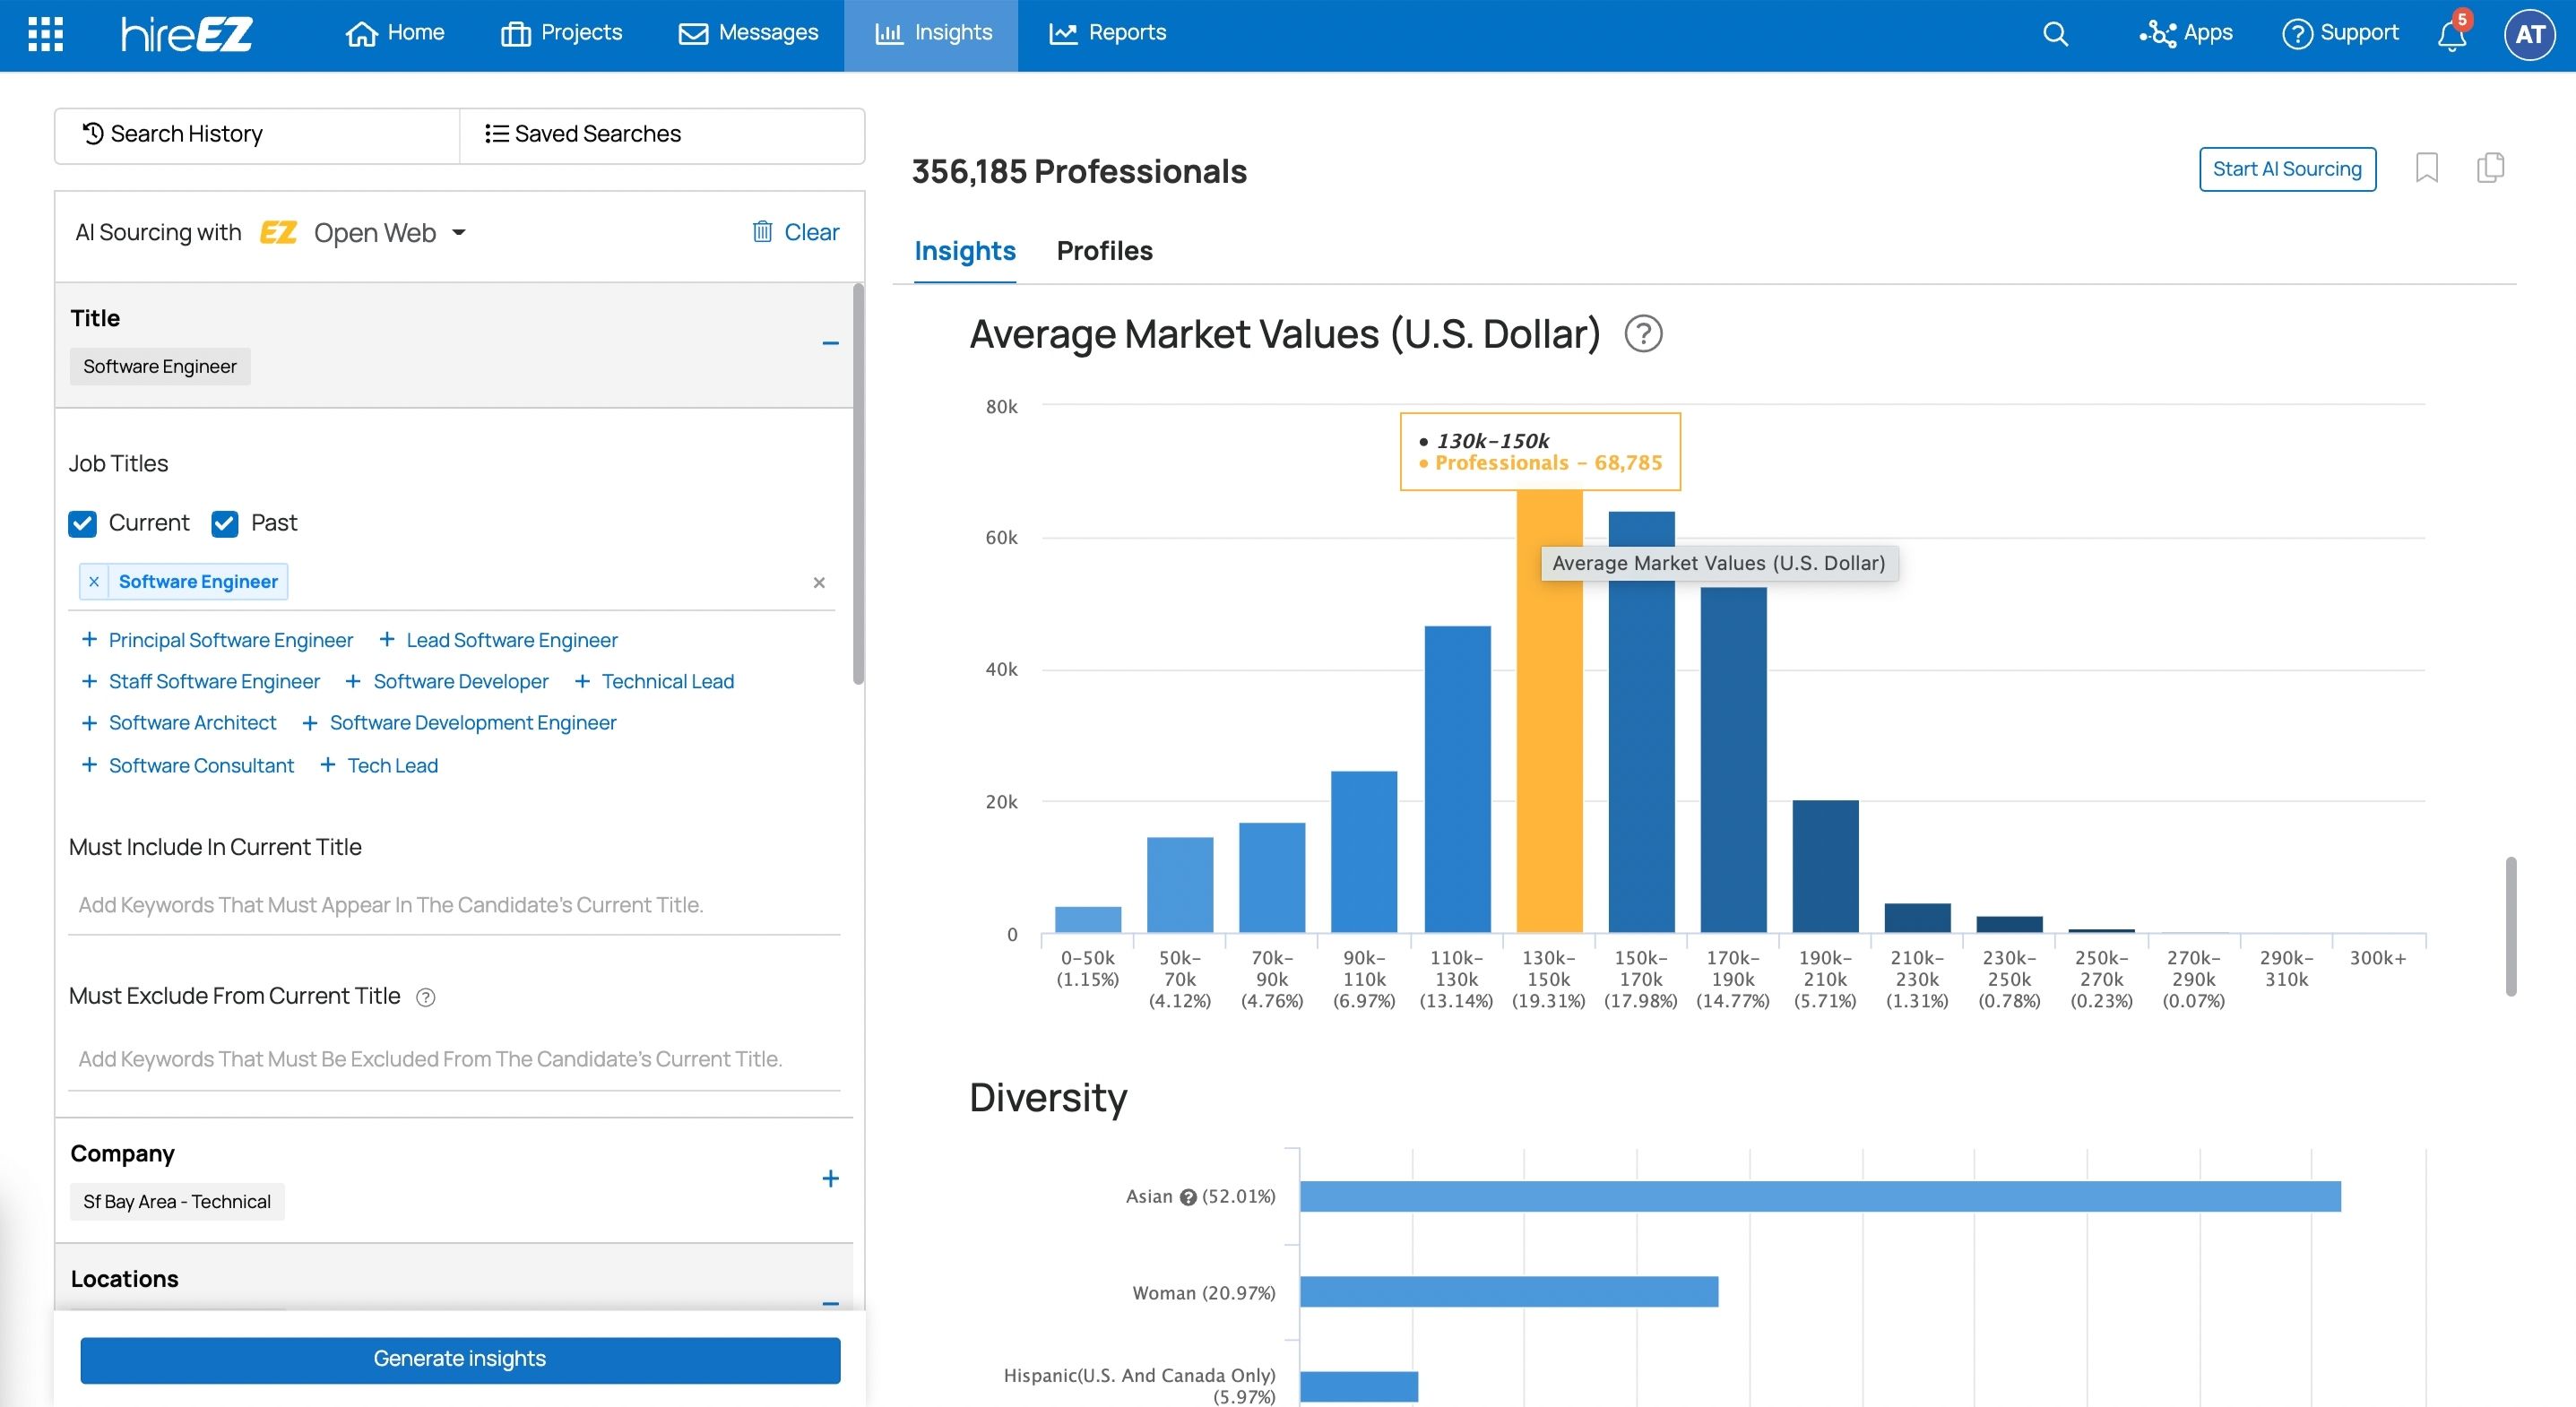The image size is (2576, 1407).
Task: Uncheck the Current job titles checkbox
Action: coord(82,524)
